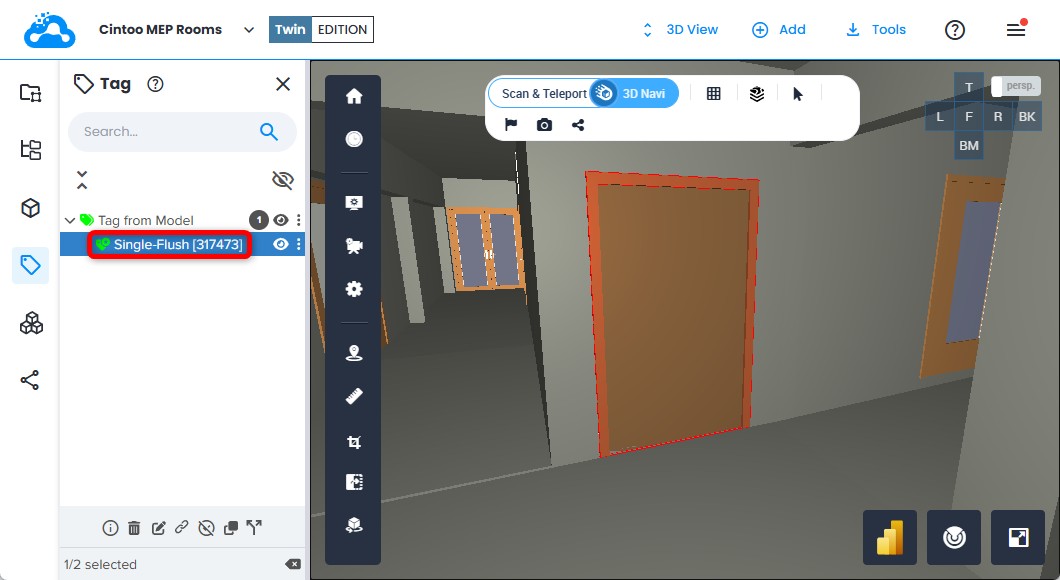Close the Tag panel

click(x=283, y=84)
